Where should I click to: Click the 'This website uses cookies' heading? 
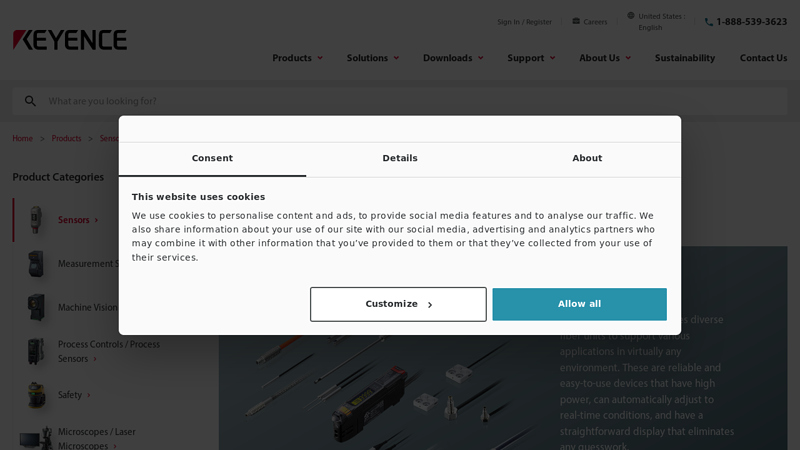pyautogui.click(x=198, y=197)
